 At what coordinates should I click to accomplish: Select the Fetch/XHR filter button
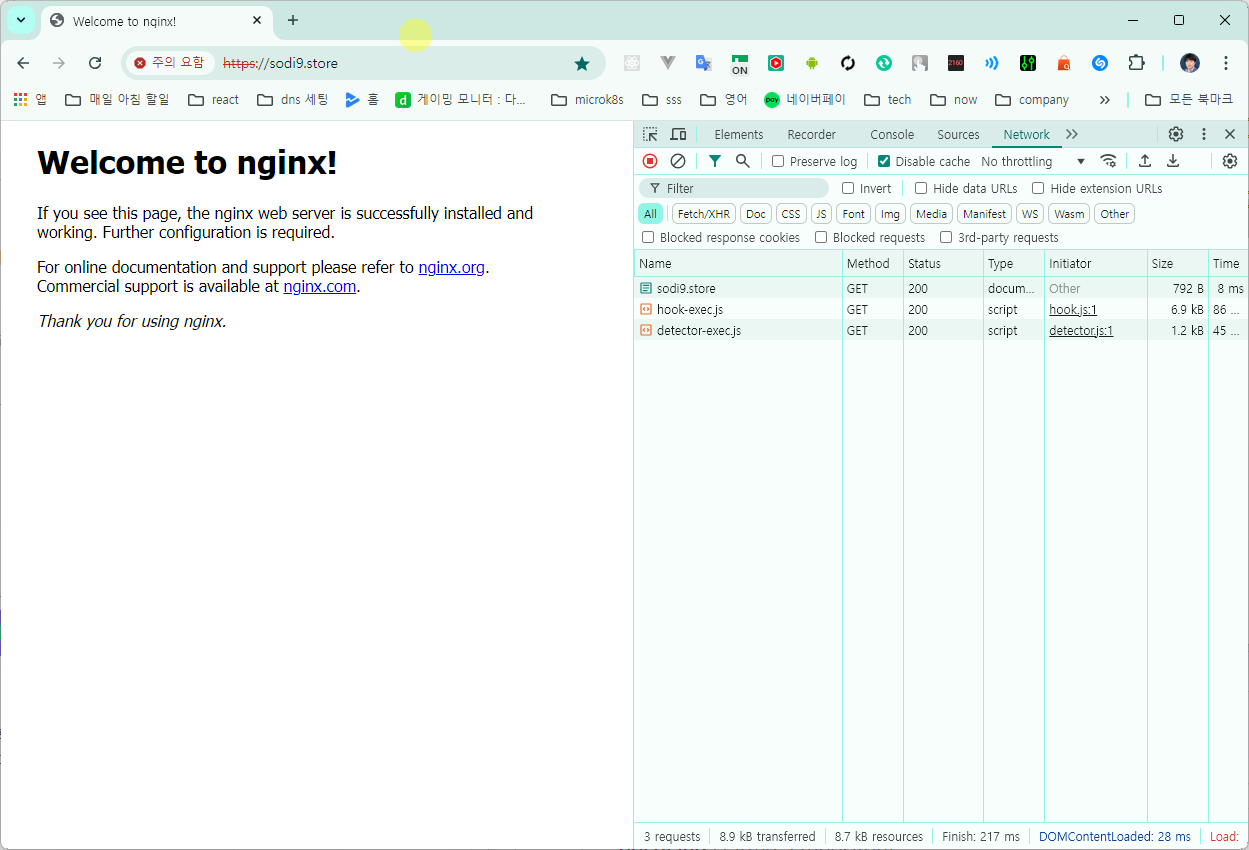(x=704, y=214)
